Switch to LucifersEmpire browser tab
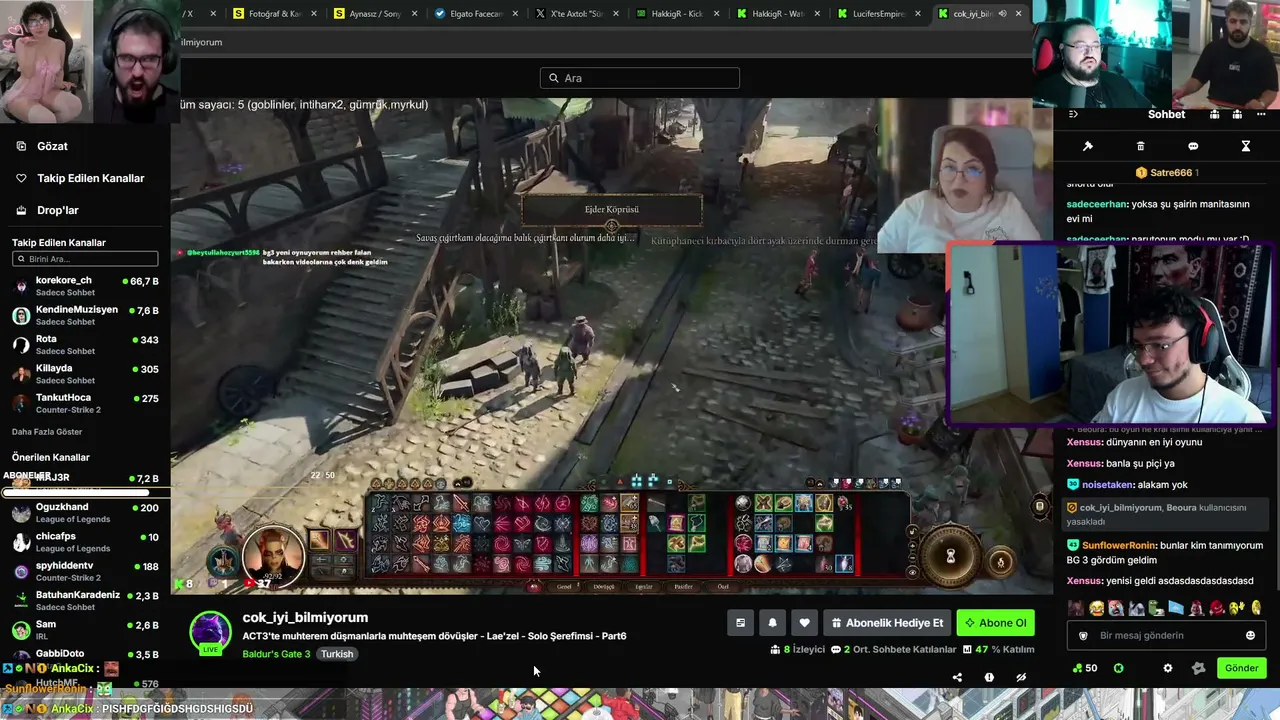Screen dimensions: 1280x720 879,14
